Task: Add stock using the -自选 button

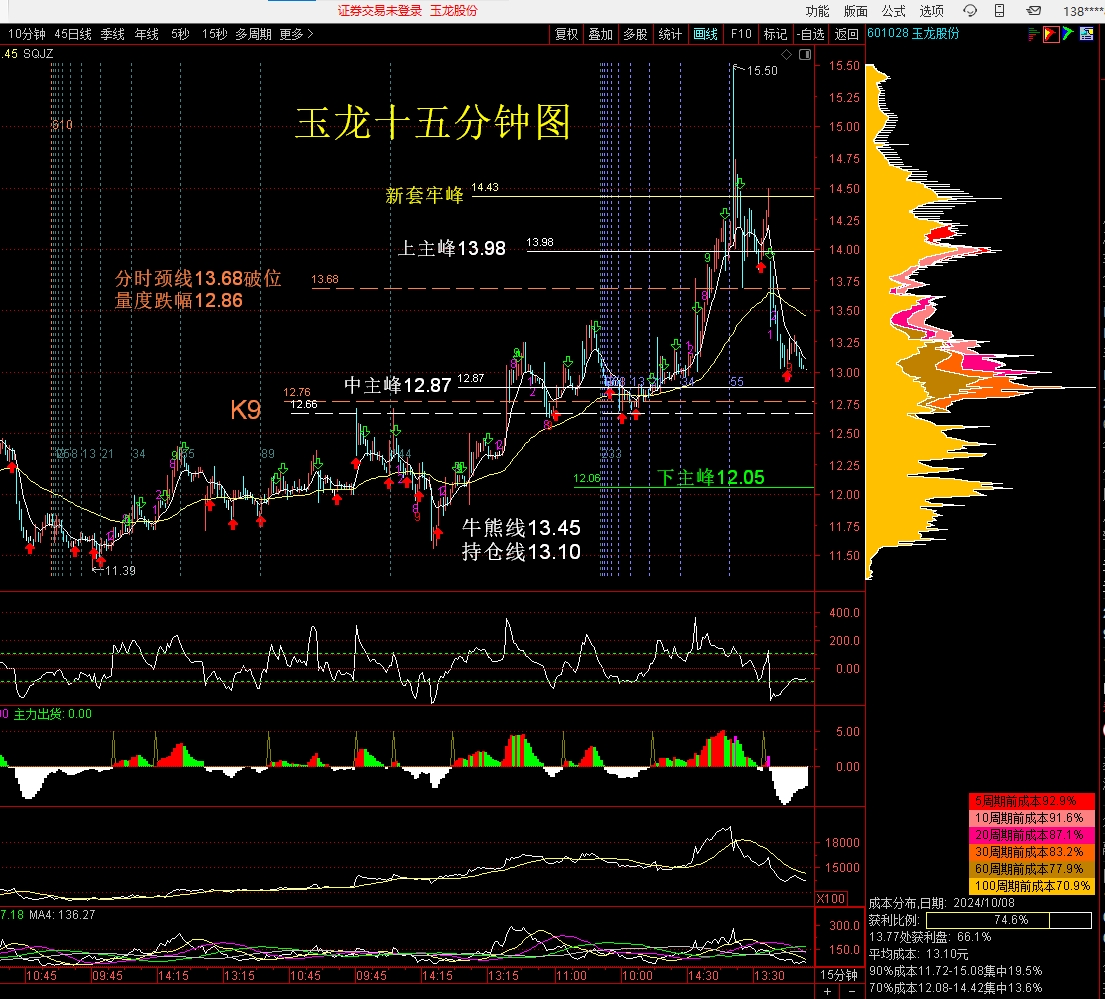Action: [x=811, y=34]
